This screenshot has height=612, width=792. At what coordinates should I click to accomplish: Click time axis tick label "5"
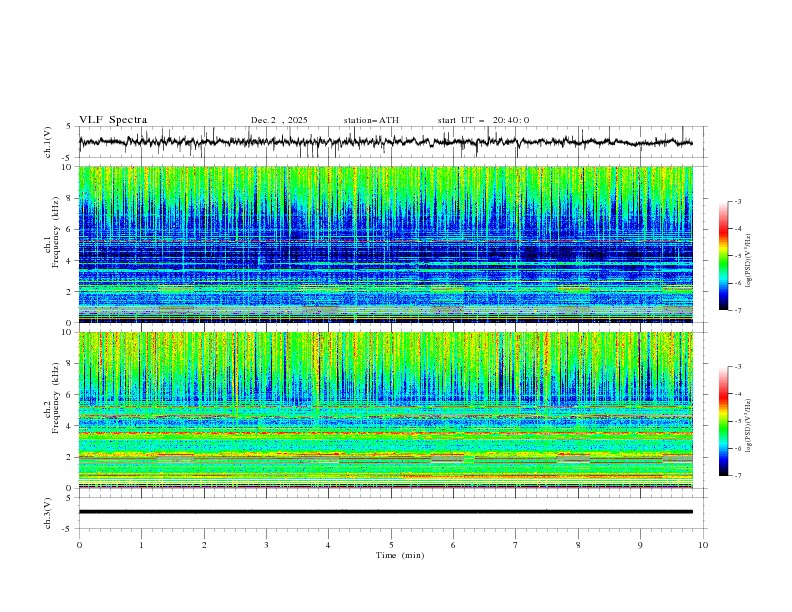tap(391, 545)
